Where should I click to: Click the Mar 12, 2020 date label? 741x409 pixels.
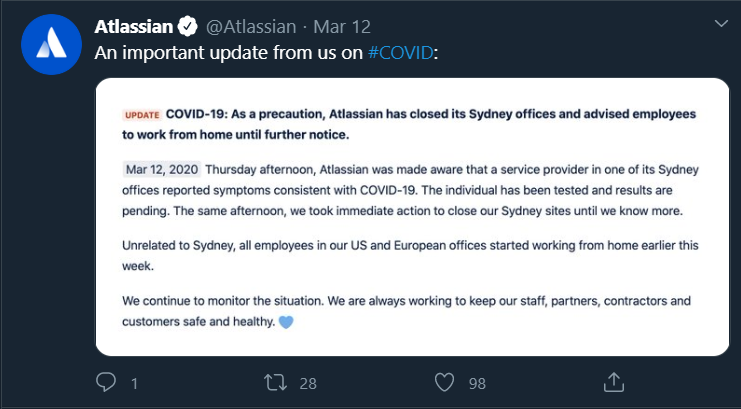162,169
